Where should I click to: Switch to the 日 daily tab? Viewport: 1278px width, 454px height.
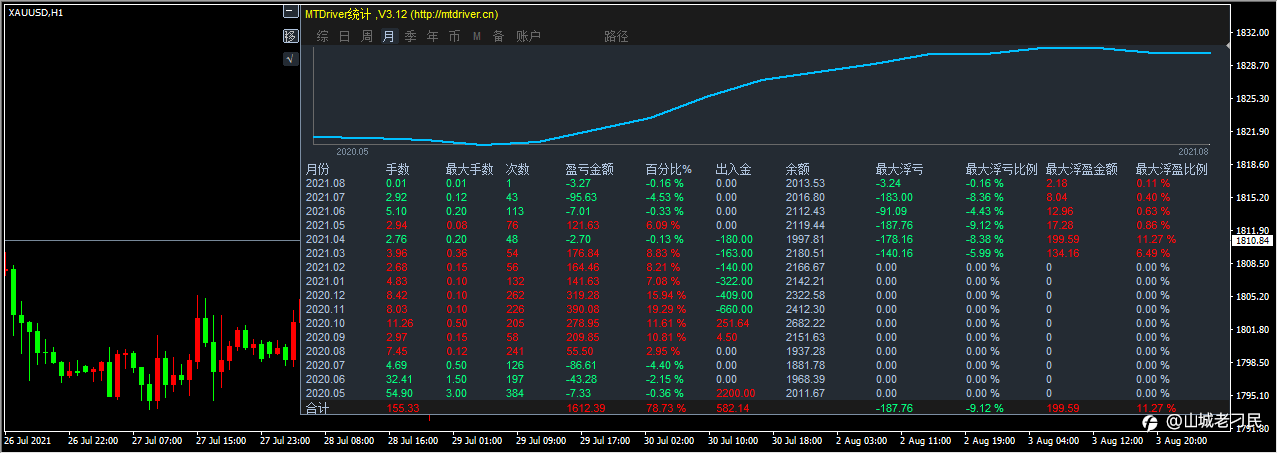345,36
